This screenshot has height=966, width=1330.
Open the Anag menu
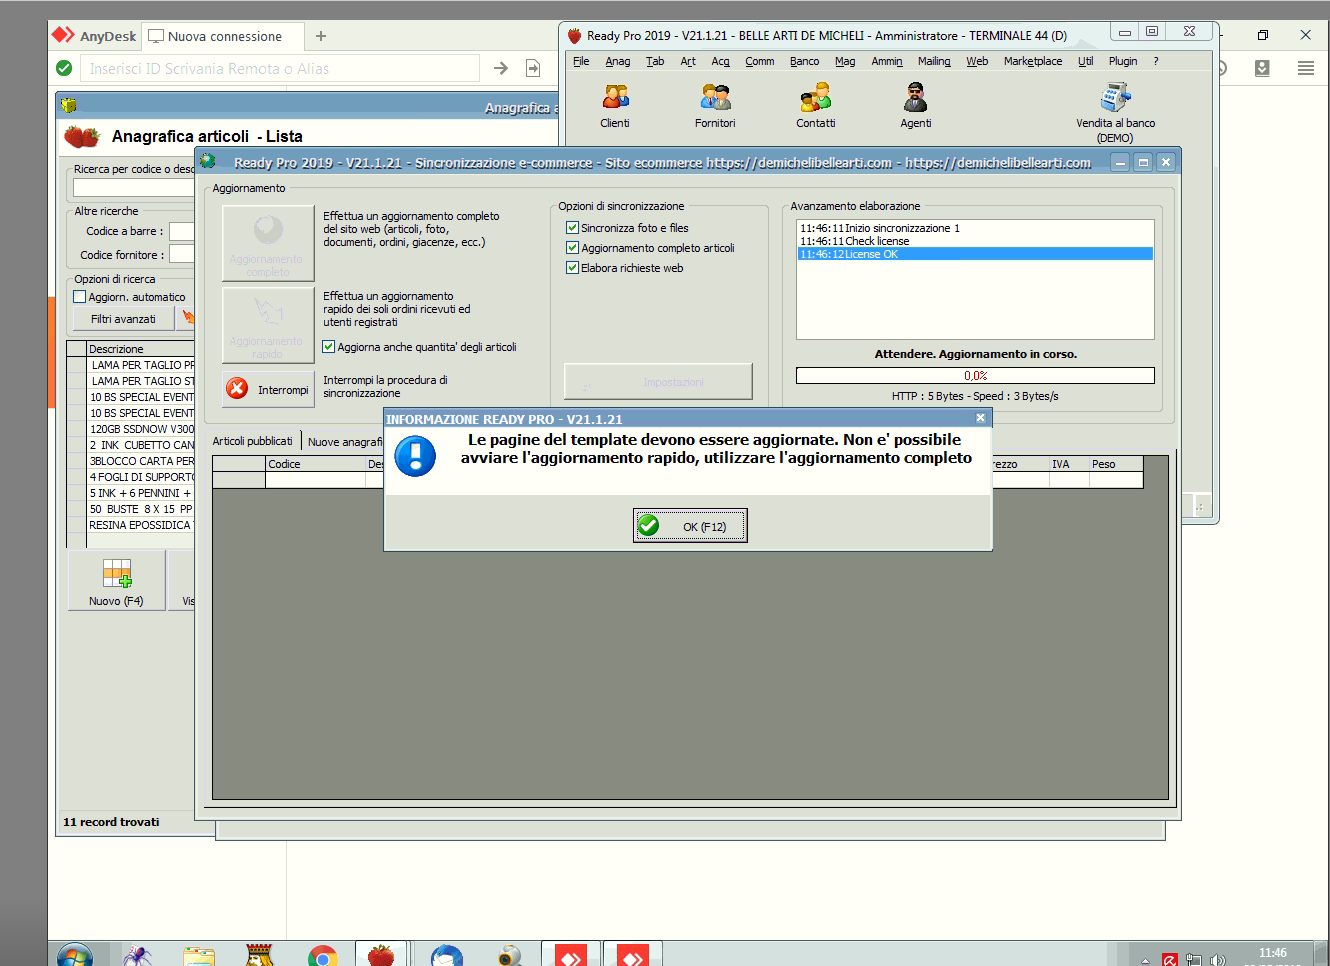click(618, 61)
